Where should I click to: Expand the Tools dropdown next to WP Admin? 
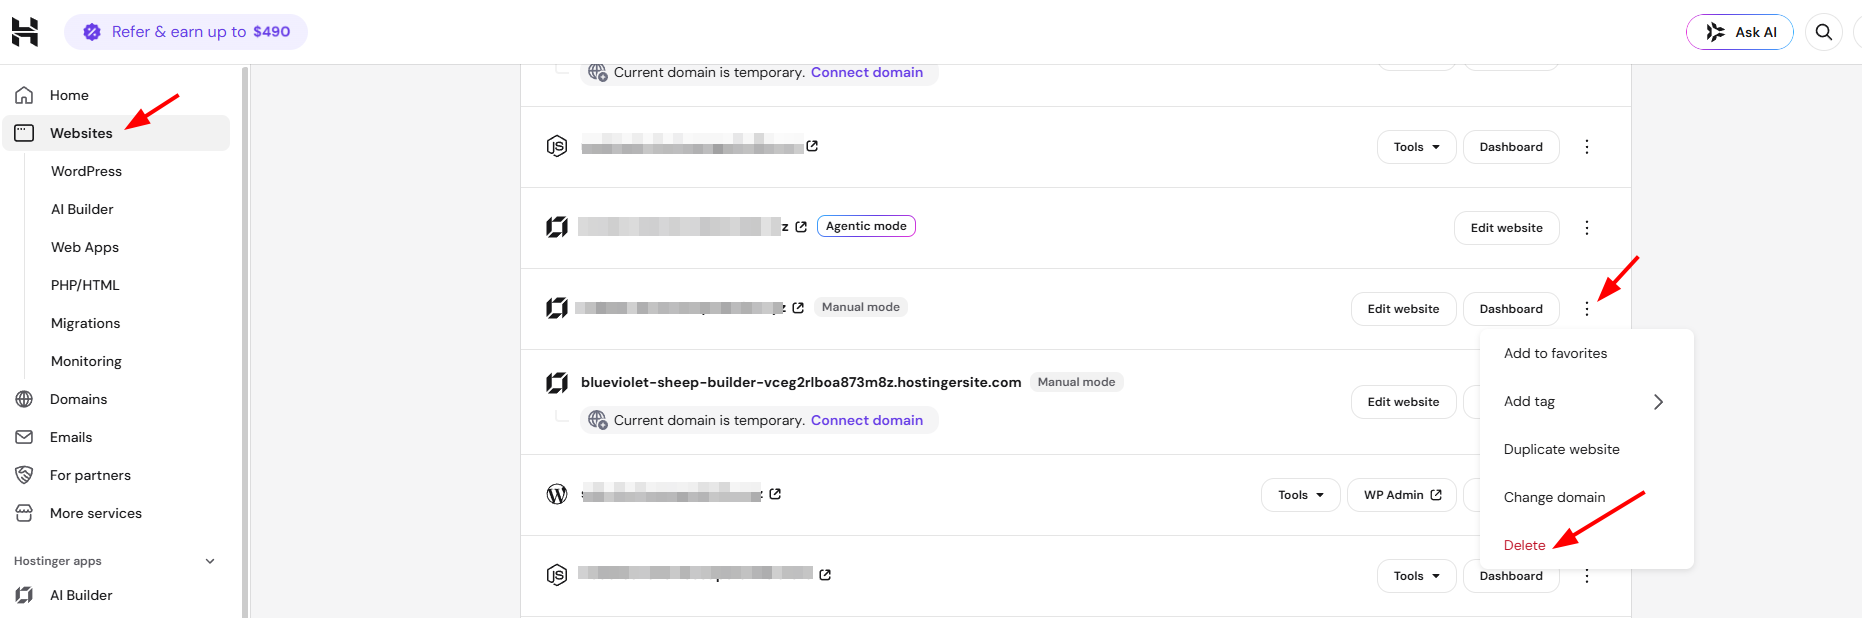[x=1301, y=495]
